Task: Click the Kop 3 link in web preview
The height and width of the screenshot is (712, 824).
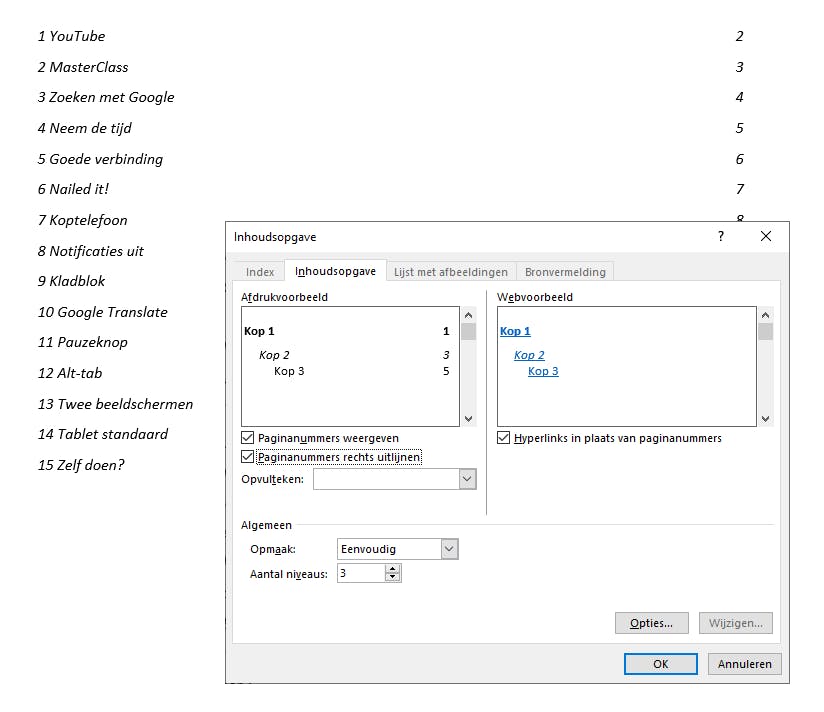Action: coord(543,371)
